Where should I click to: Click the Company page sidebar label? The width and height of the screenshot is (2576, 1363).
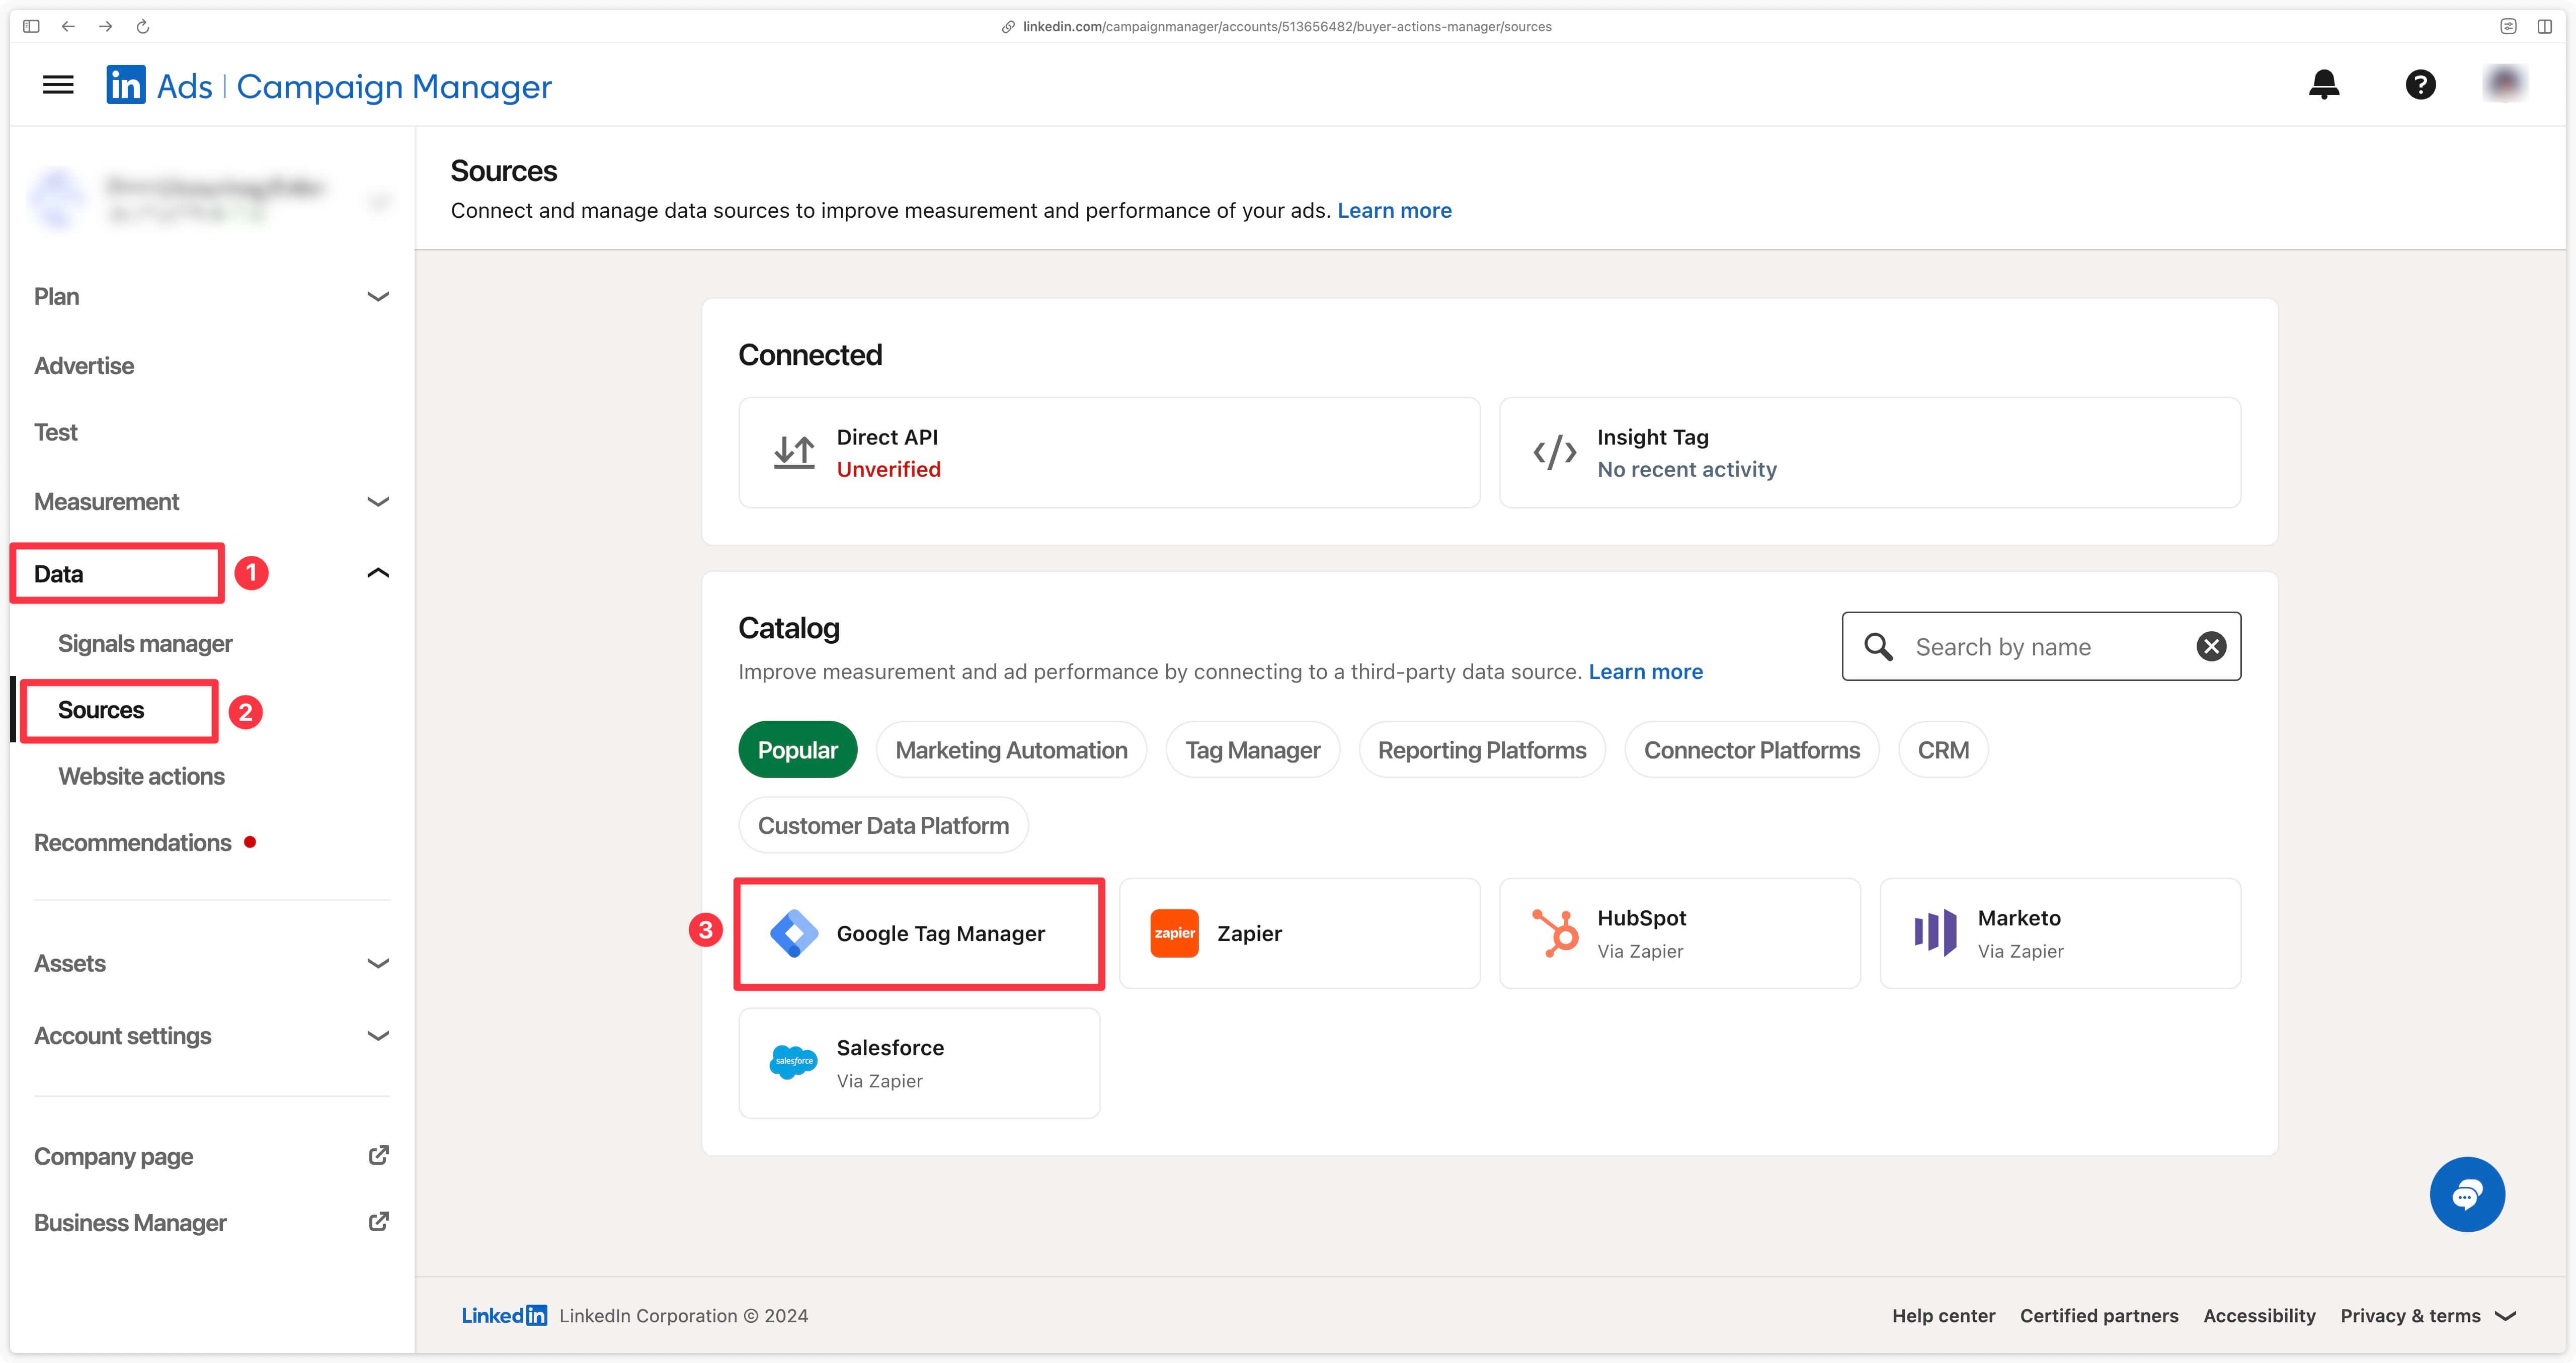point(113,1157)
